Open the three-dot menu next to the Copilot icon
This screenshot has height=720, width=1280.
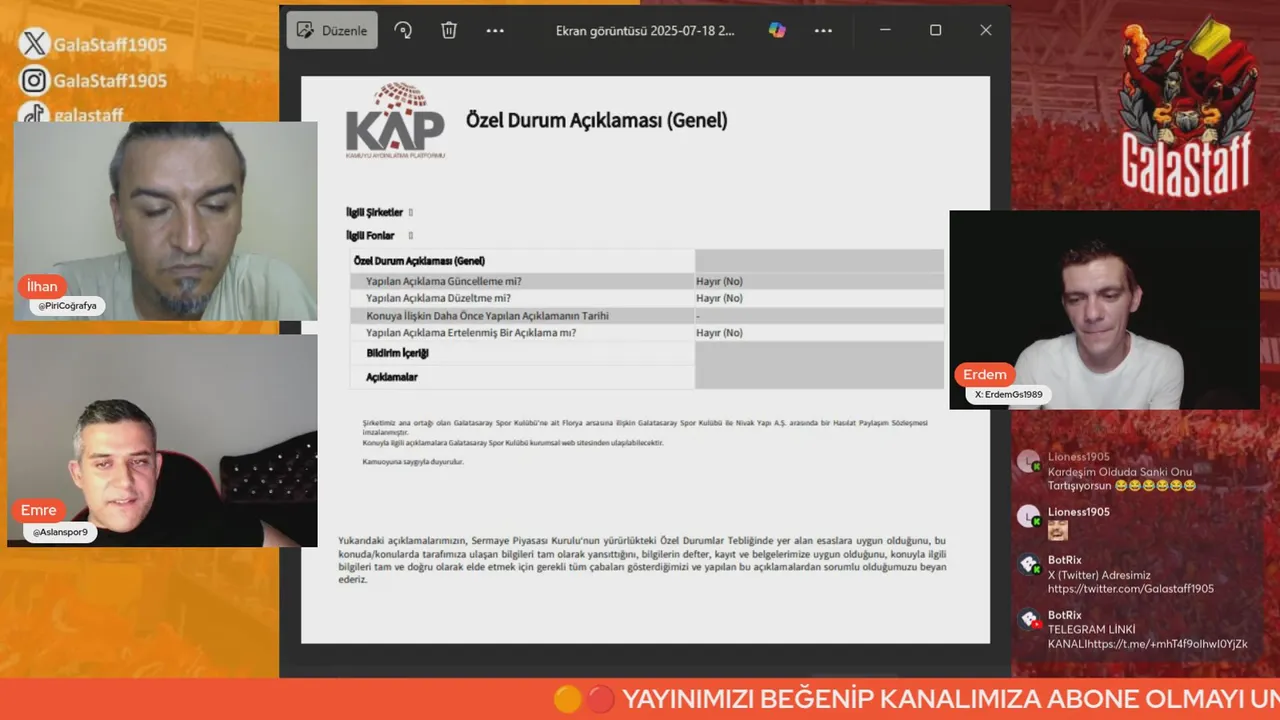pyautogui.click(x=823, y=30)
